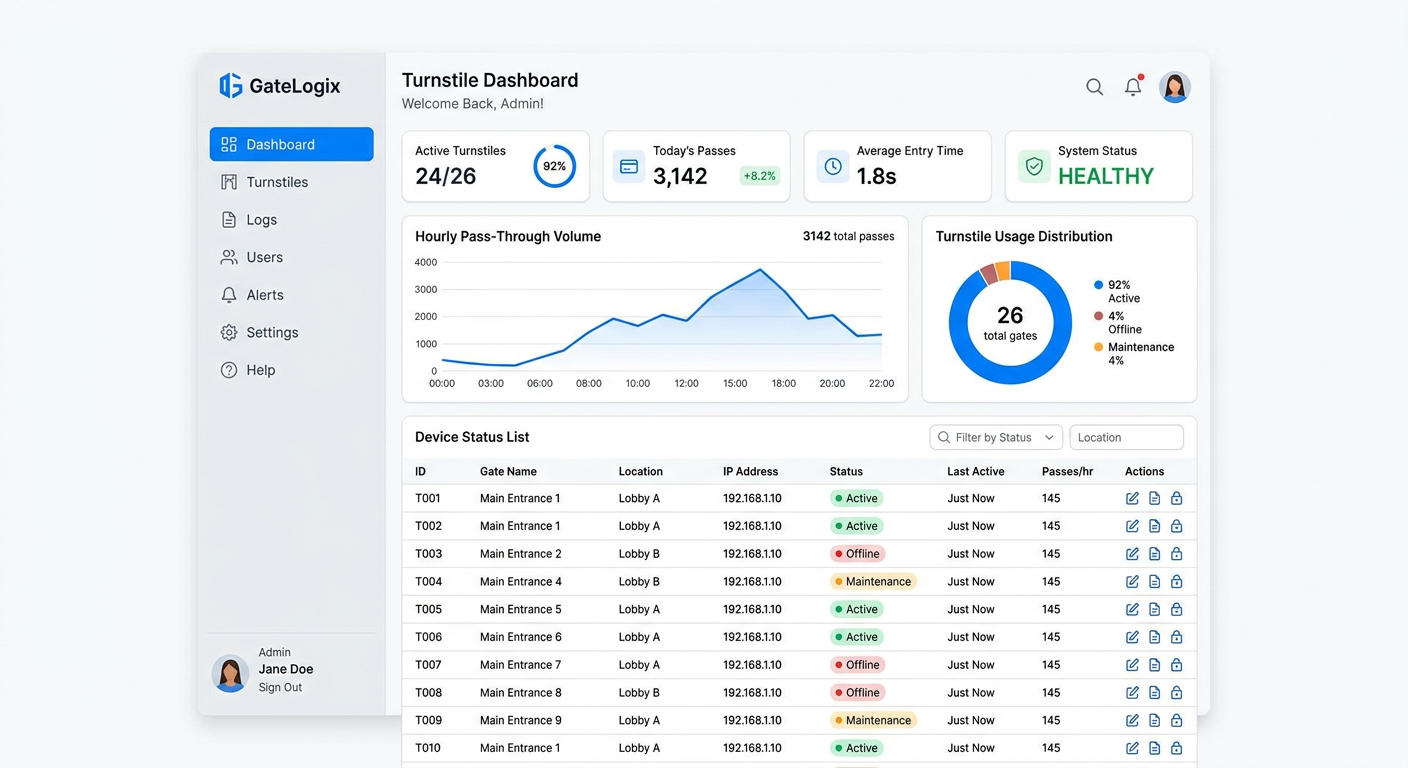1408x768 pixels.
Task: Click the GateLogix logo icon
Action: point(231,86)
